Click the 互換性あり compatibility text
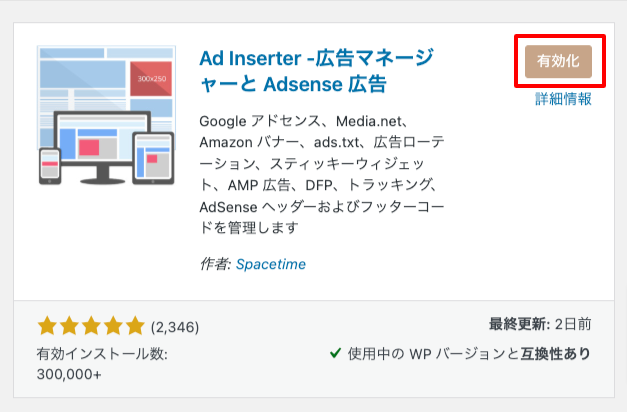The height and width of the screenshot is (412, 627). tap(554, 354)
